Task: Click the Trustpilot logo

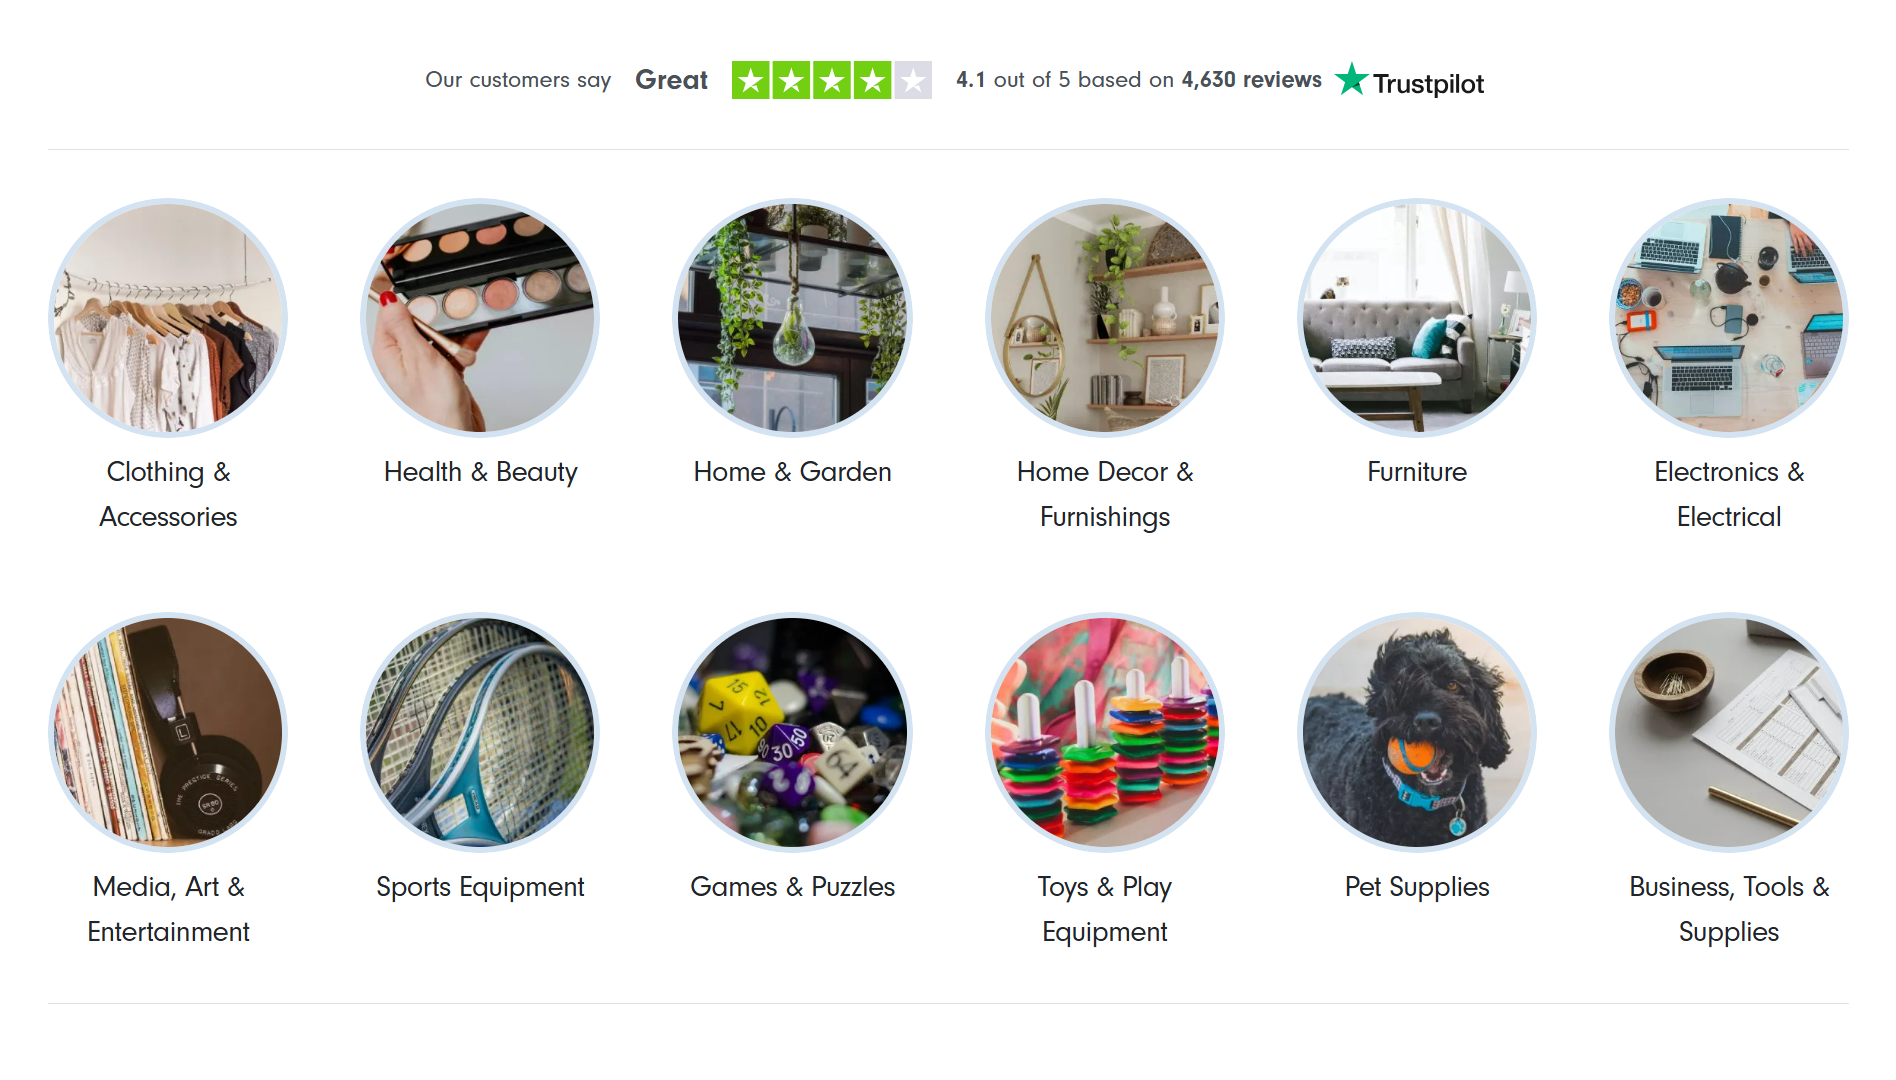Action: pos(1410,81)
